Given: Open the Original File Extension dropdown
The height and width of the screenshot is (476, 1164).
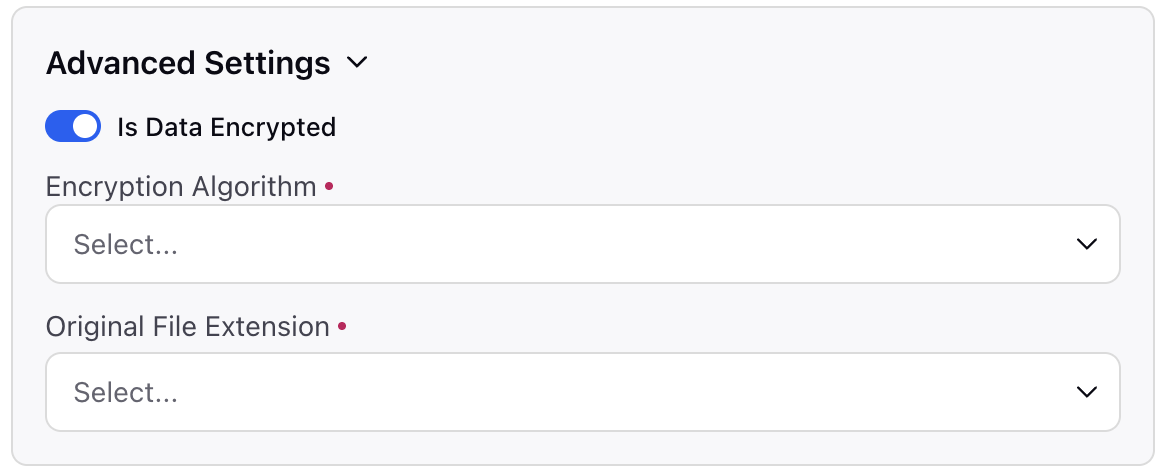Looking at the screenshot, I should coord(583,391).
